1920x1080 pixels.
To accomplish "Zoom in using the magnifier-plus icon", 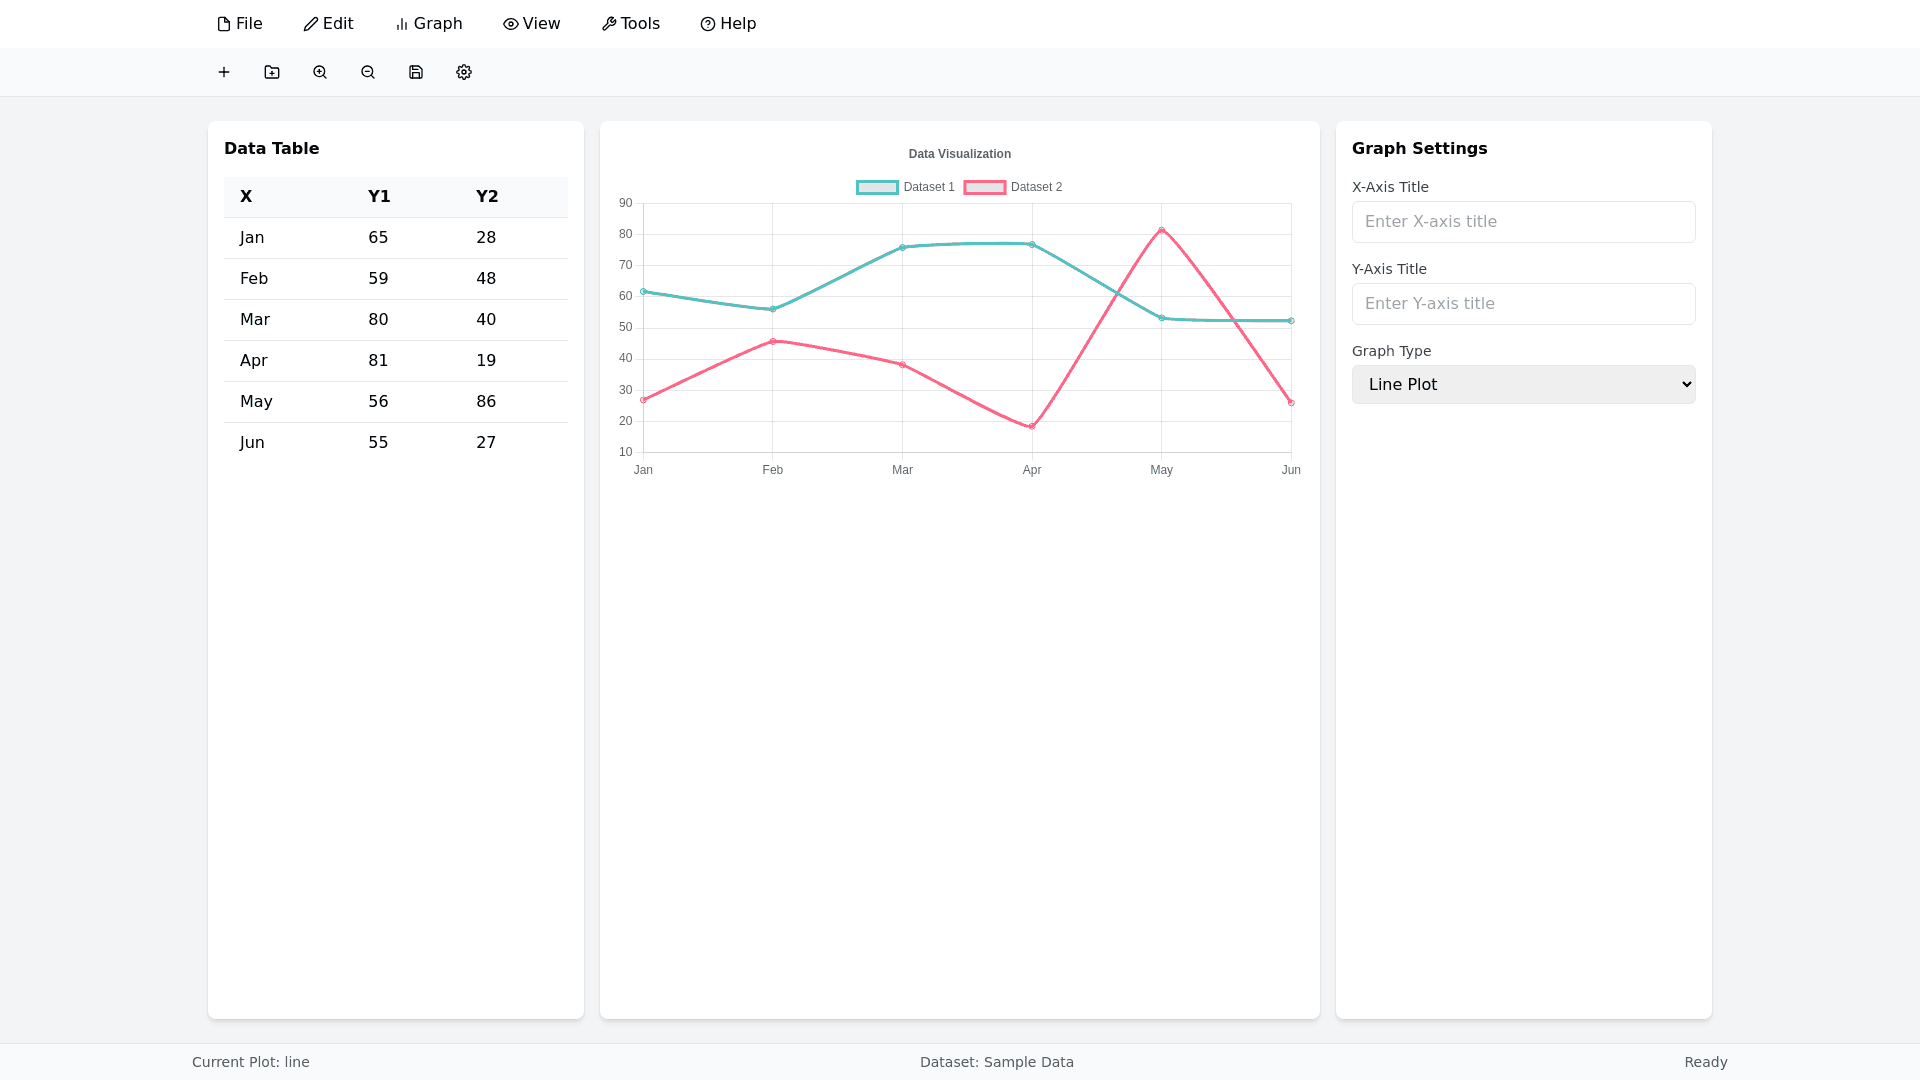I will 319,72.
